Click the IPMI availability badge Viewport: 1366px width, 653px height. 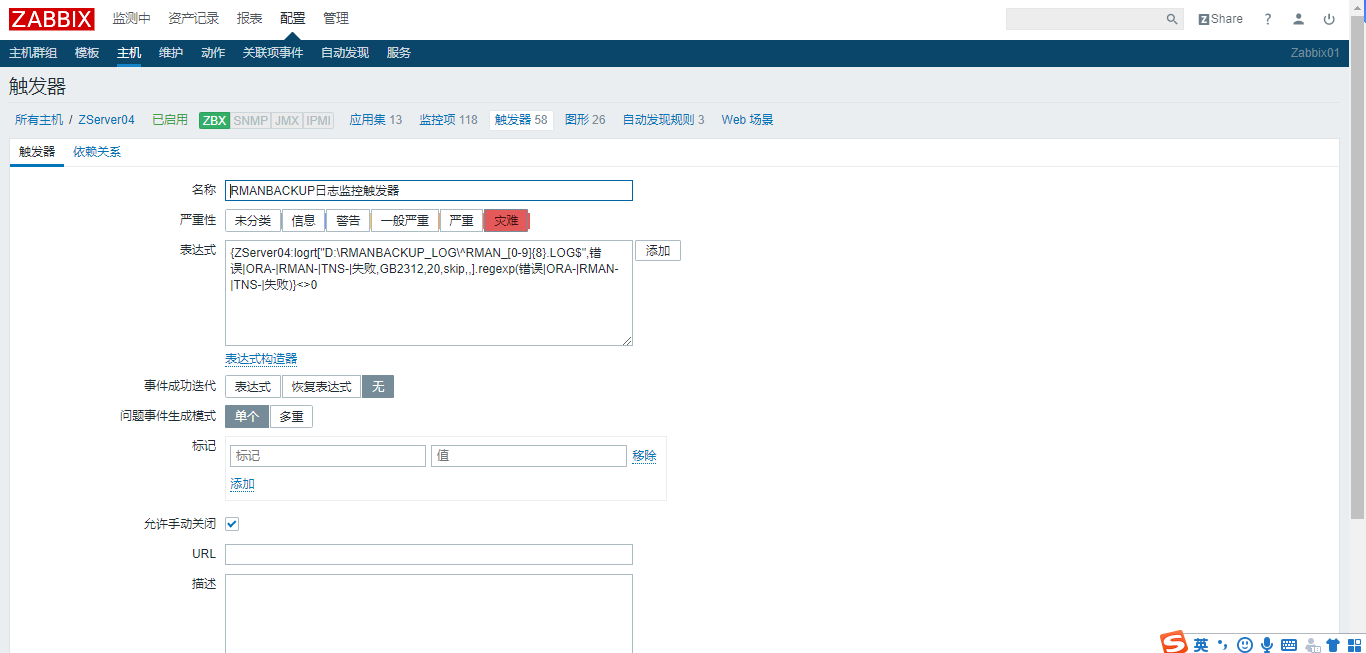click(x=318, y=120)
